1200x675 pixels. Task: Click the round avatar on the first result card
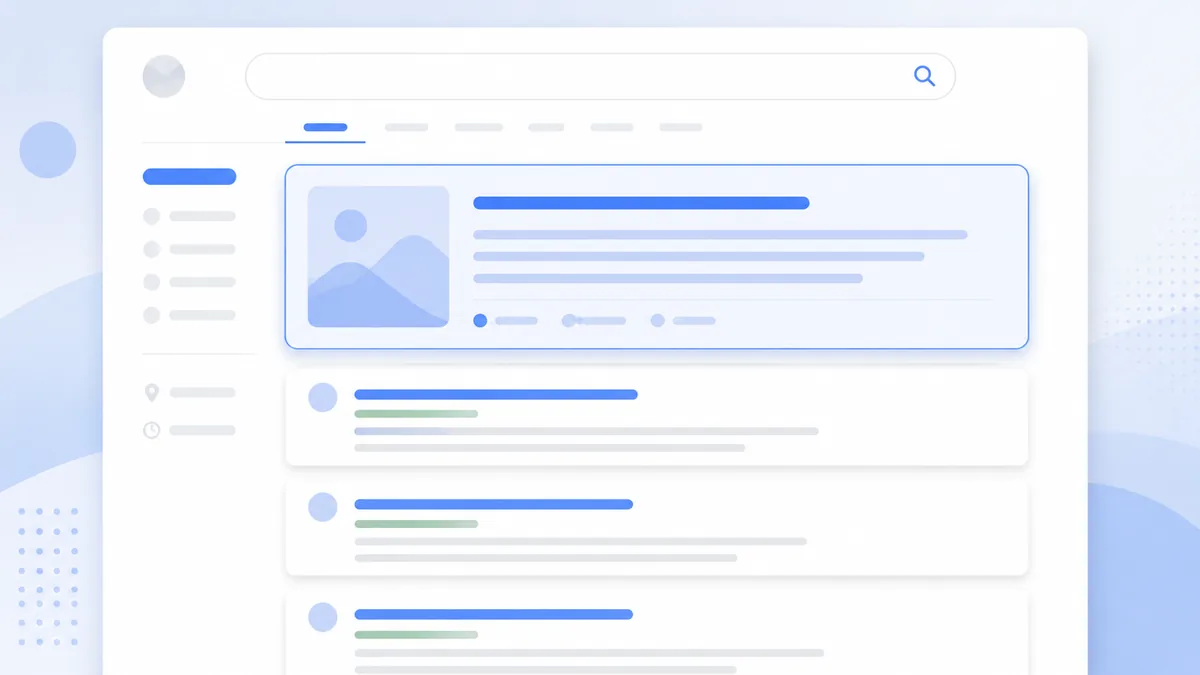click(322, 397)
